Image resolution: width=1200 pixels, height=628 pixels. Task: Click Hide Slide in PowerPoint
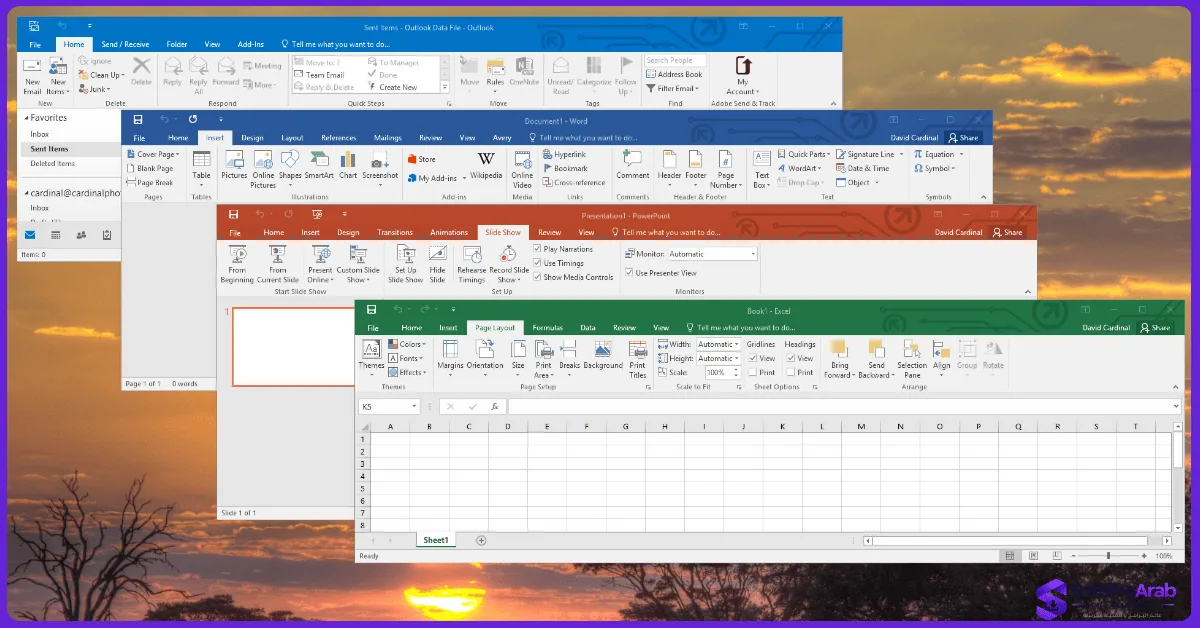coord(437,264)
